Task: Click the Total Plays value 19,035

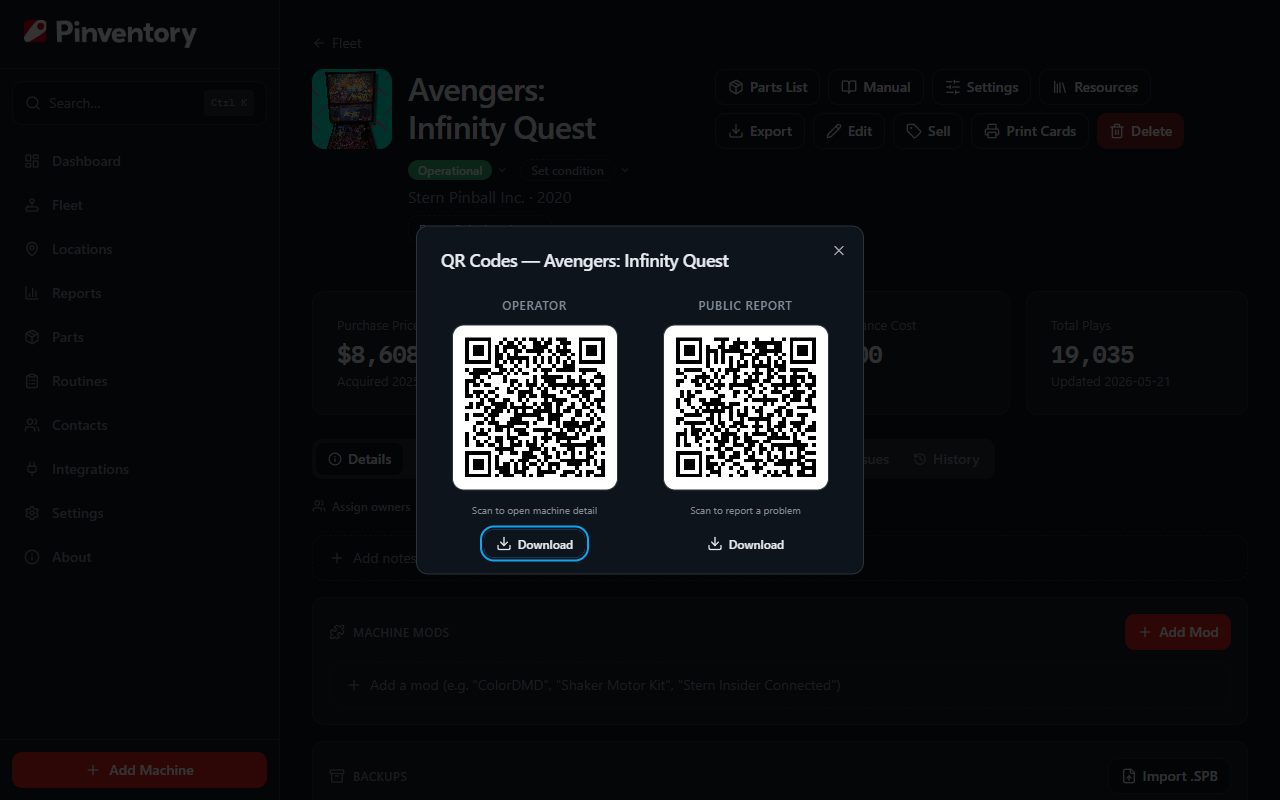Action: point(1092,354)
